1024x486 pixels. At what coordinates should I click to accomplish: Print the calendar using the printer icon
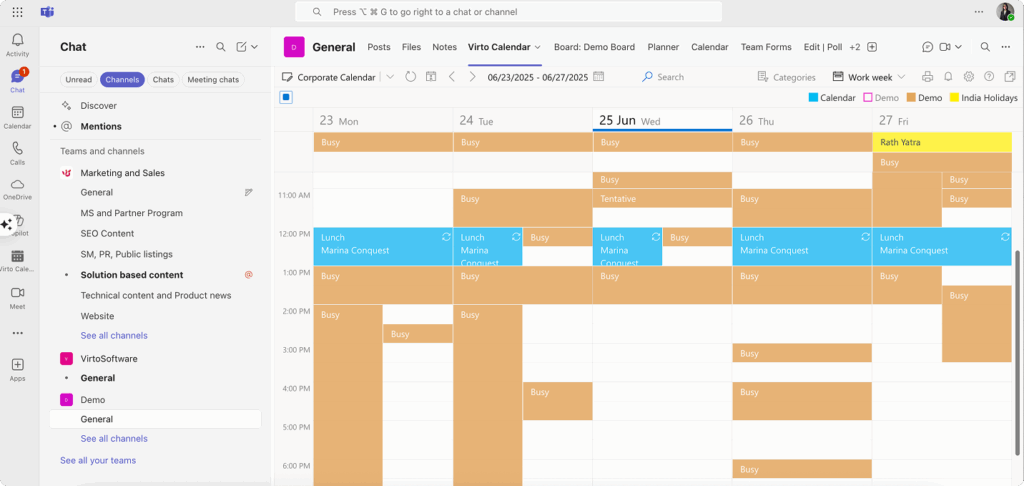coord(927,77)
